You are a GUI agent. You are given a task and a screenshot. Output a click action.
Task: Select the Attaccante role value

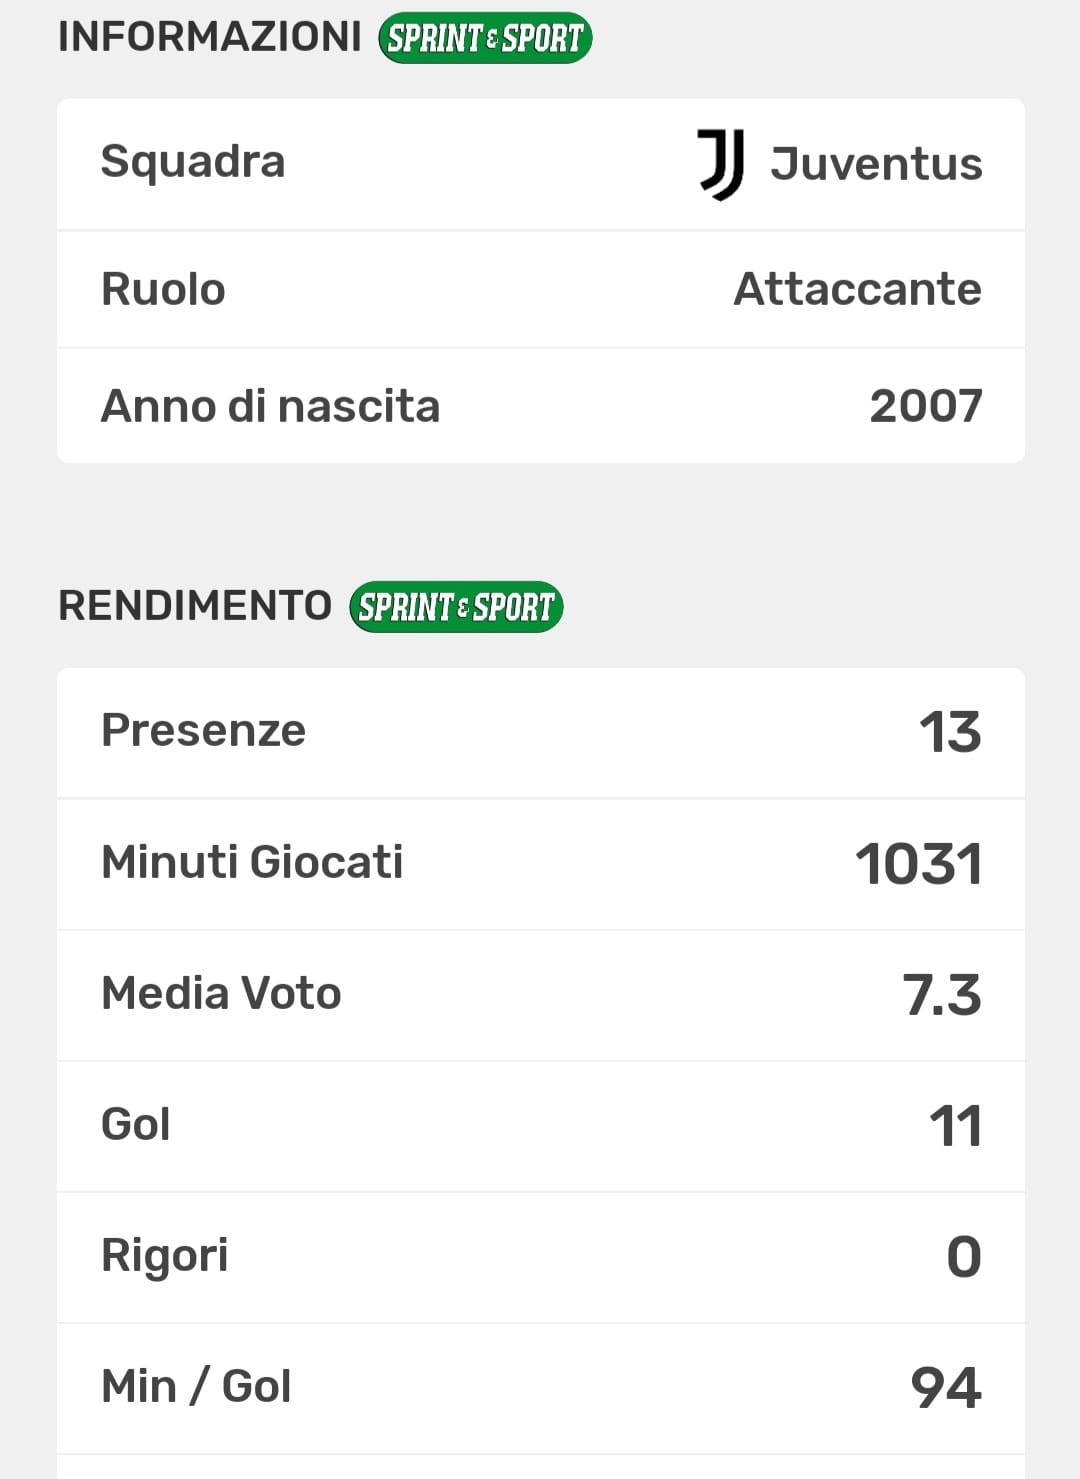point(857,289)
